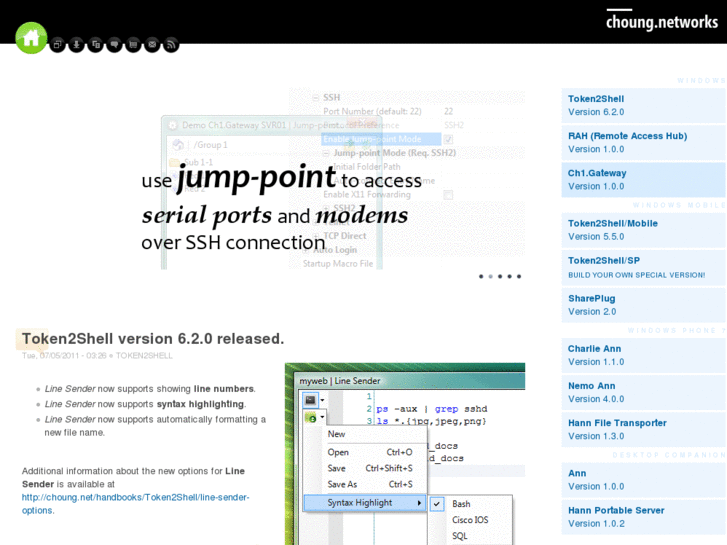
Task: Click the choung.networks logo
Action: [x=662, y=21]
